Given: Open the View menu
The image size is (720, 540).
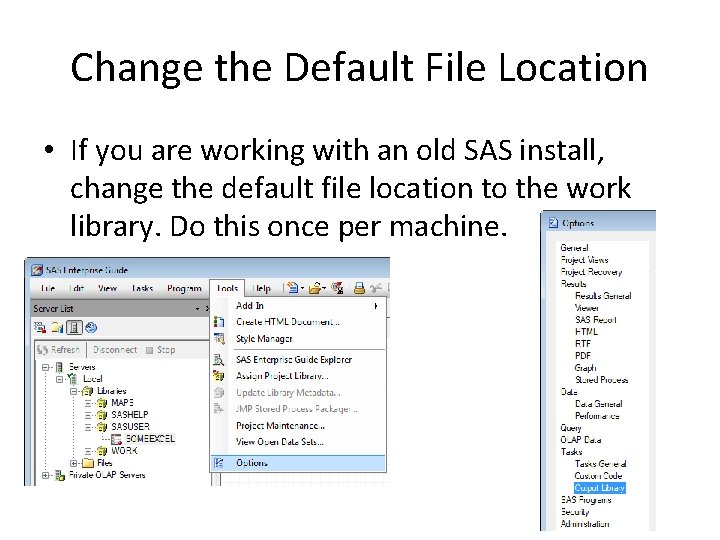Looking at the screenshot, I should coord(107,288).
